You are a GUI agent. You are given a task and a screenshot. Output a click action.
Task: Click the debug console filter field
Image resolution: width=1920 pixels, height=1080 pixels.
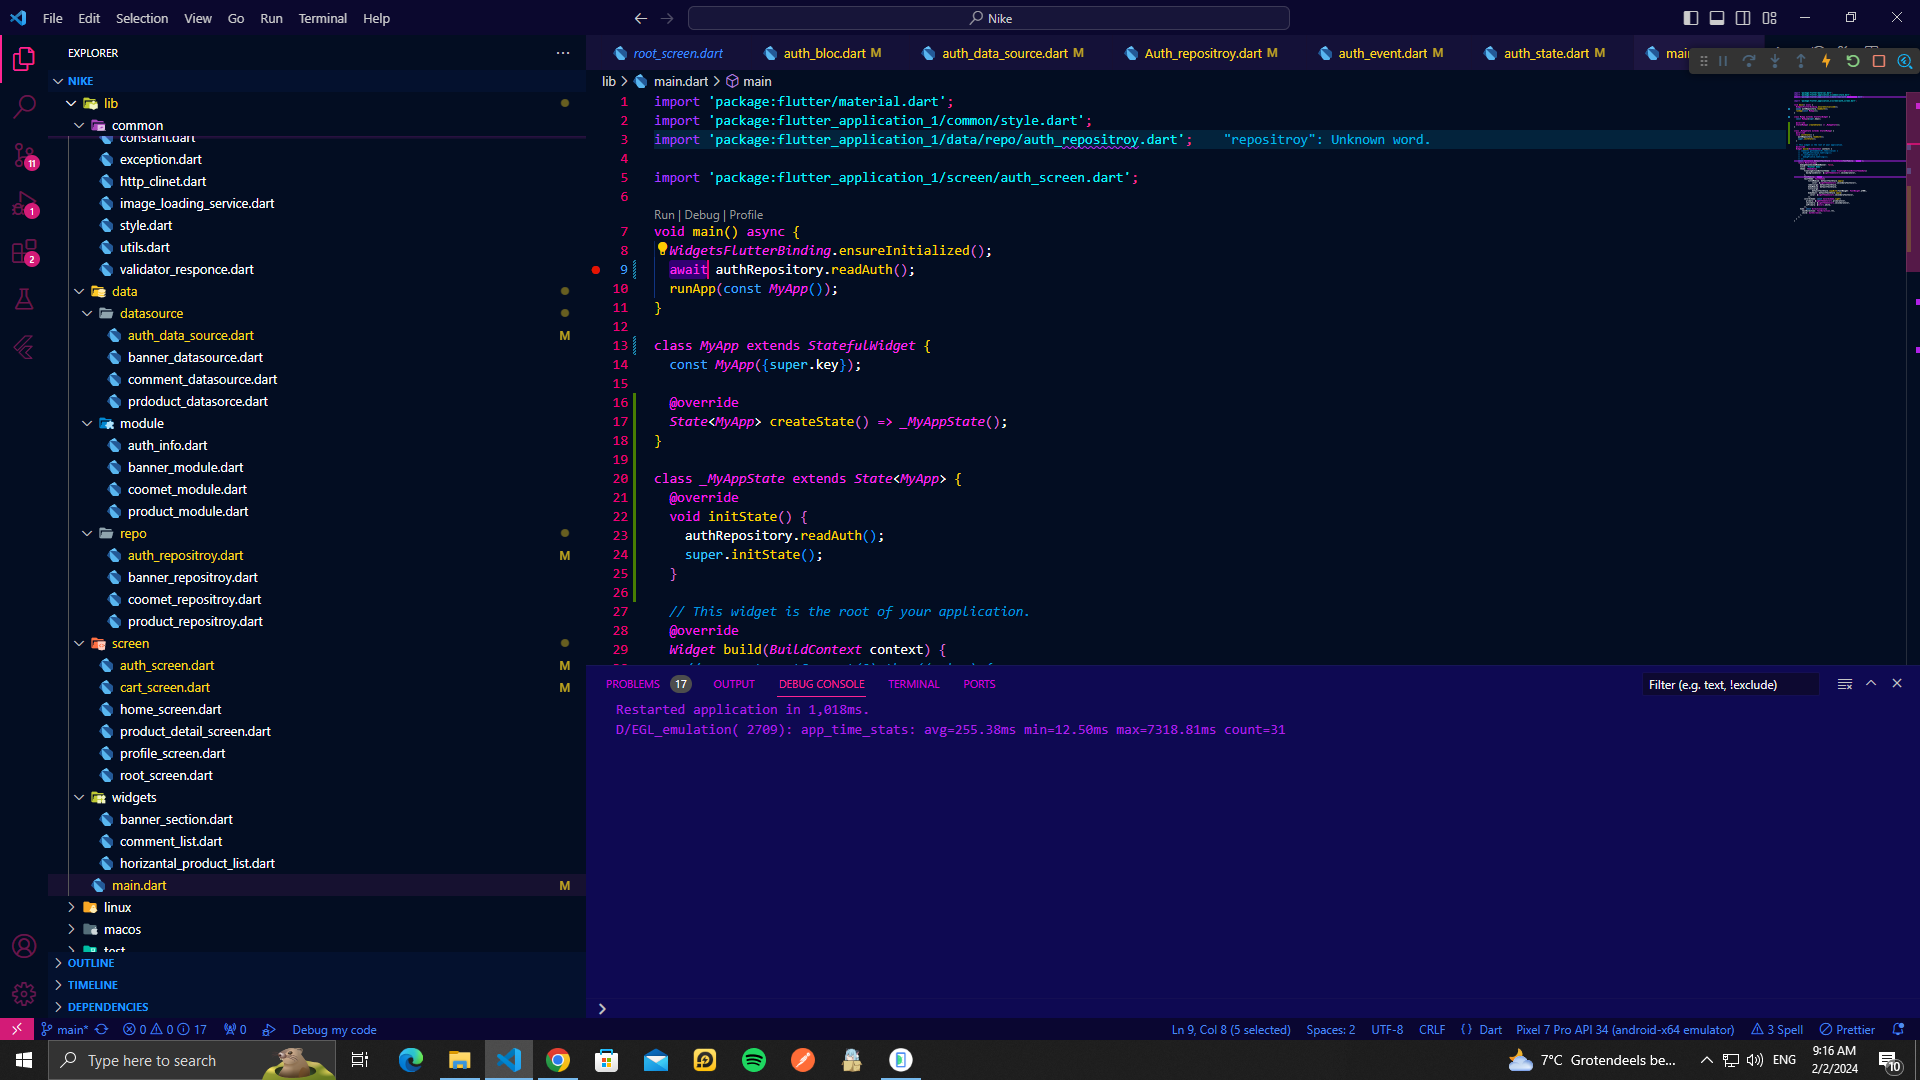[1730, 684]
